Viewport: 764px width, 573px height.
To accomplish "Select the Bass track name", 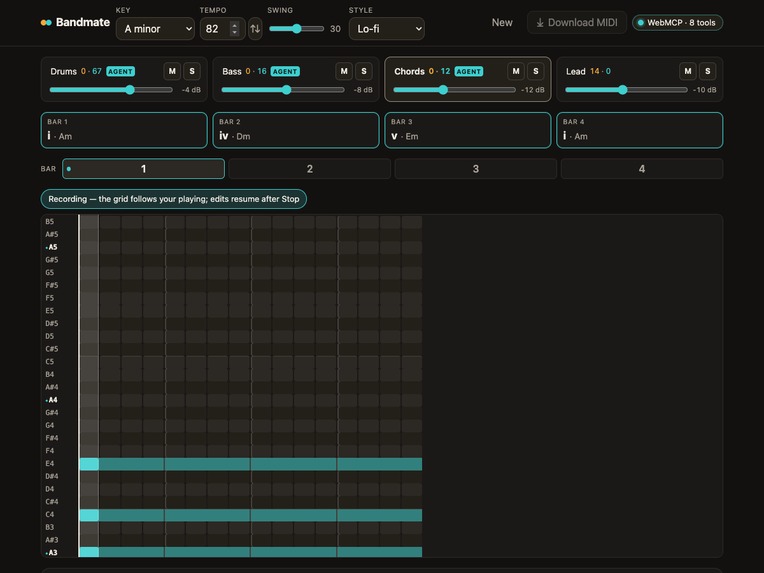I will click(232, 71).
